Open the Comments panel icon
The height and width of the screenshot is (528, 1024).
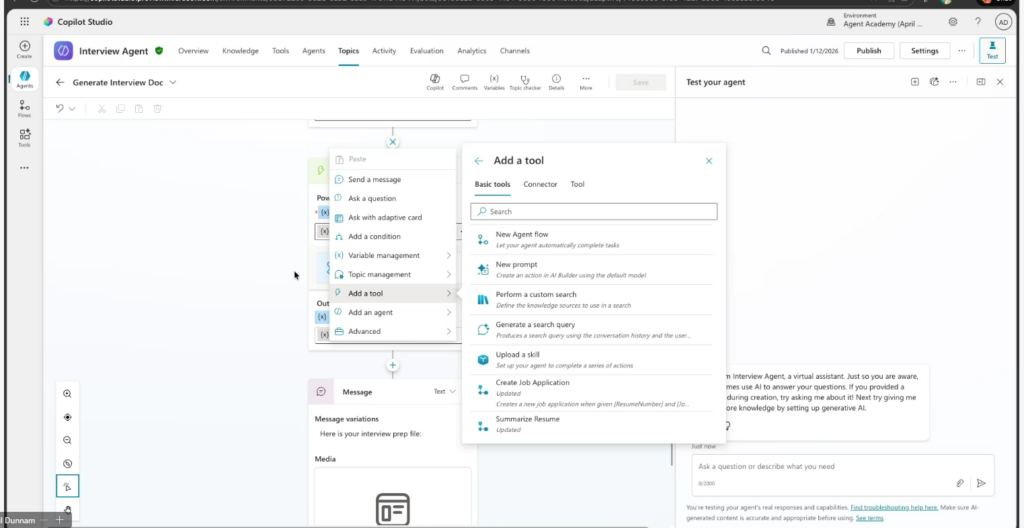(464, 81)
